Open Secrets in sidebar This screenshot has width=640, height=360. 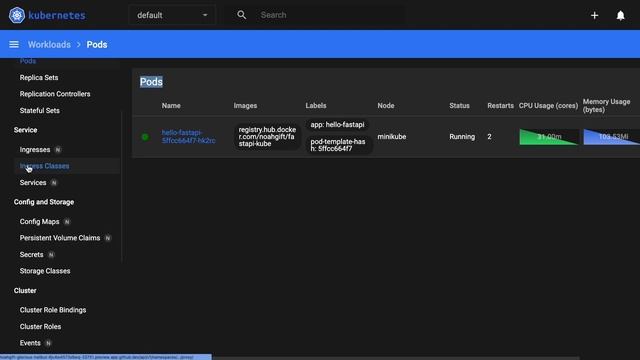click(x=31, y=255)
